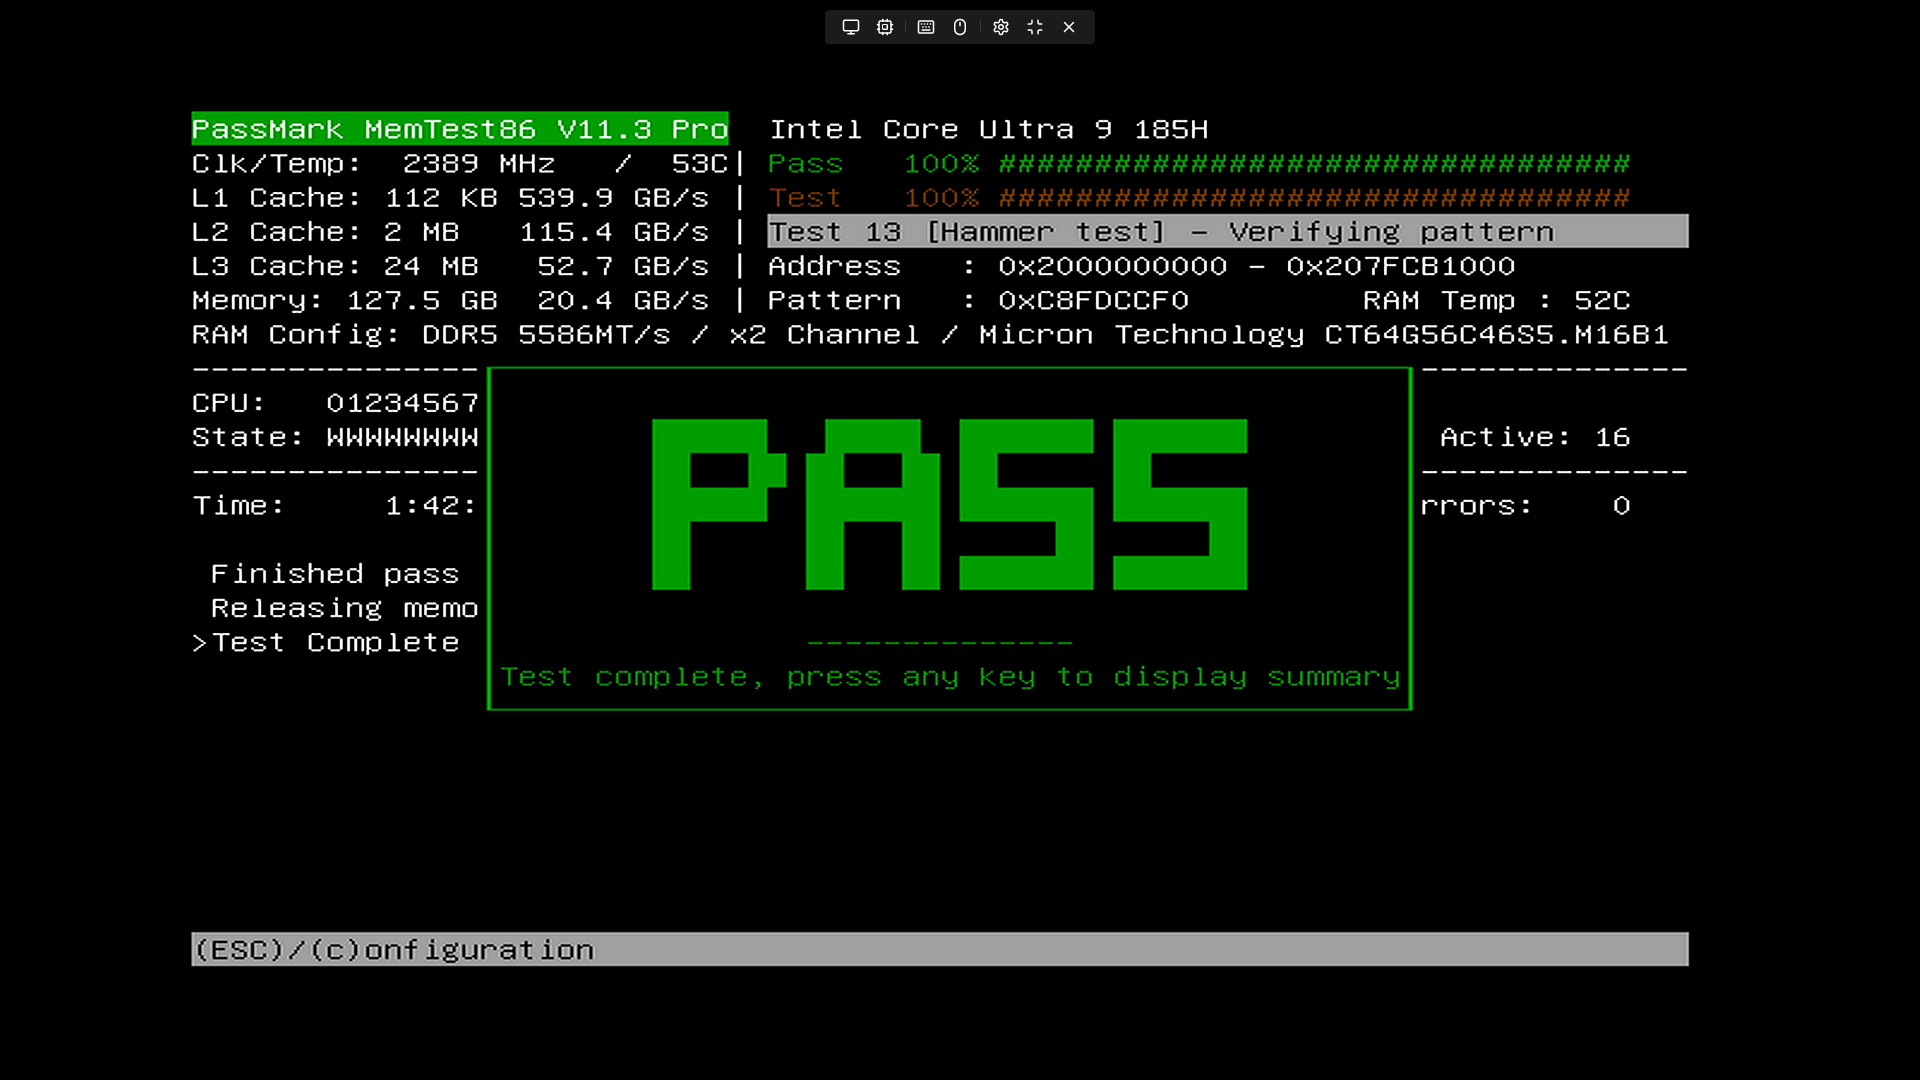Click the (ESC)/(c)onfiguration status bar
The image size is (1920, 1080).
click(393, 949)
